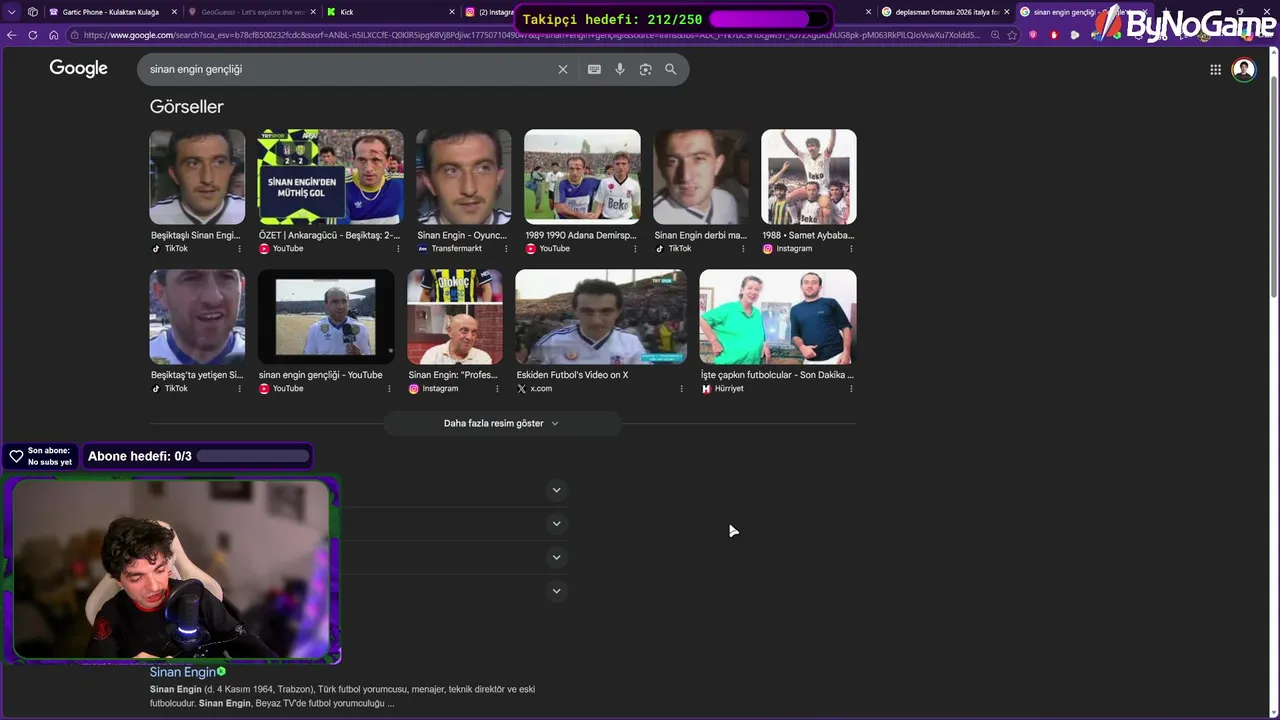The width and height of the screenshot is (1280, 720).
Task: Click the Hürriyet source label
Action: click(x=729, y=389)
